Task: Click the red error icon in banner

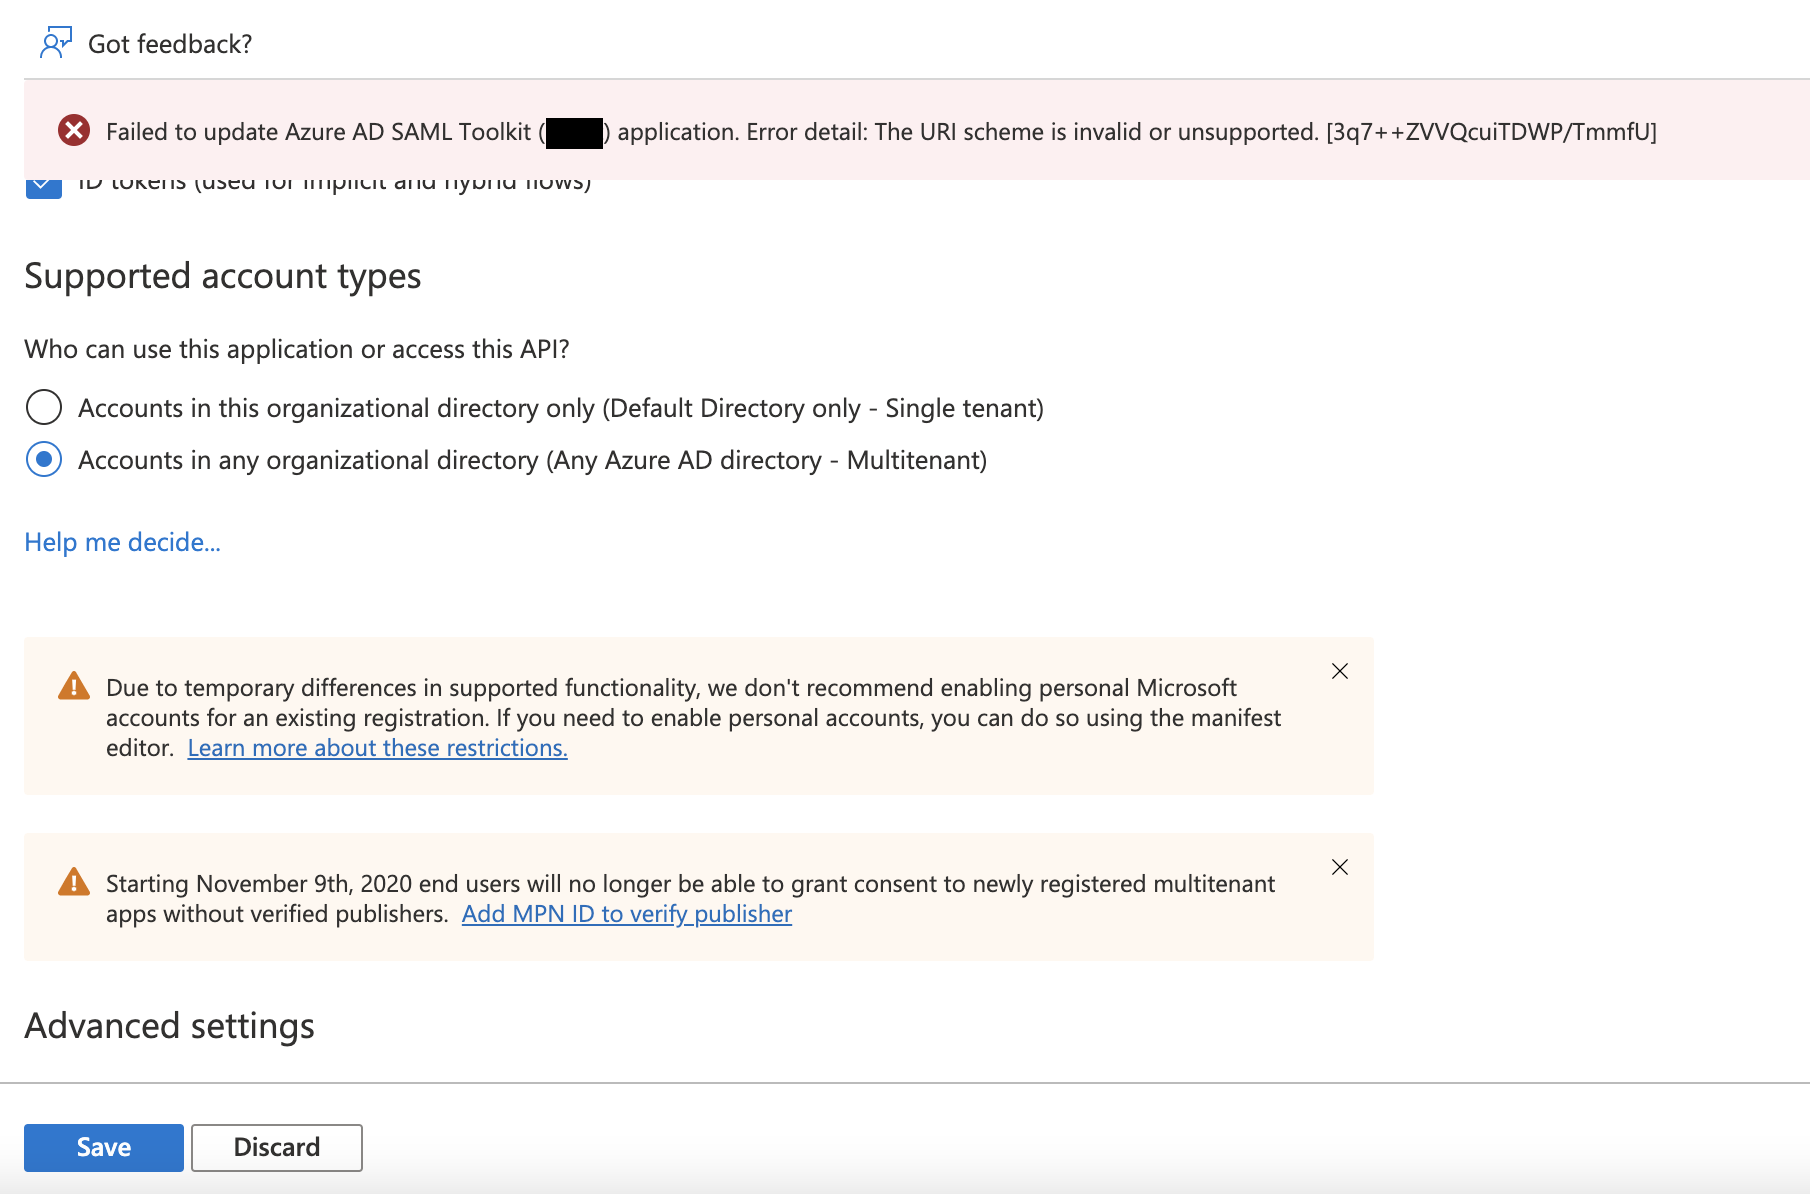Action: (x=74, y=130)
